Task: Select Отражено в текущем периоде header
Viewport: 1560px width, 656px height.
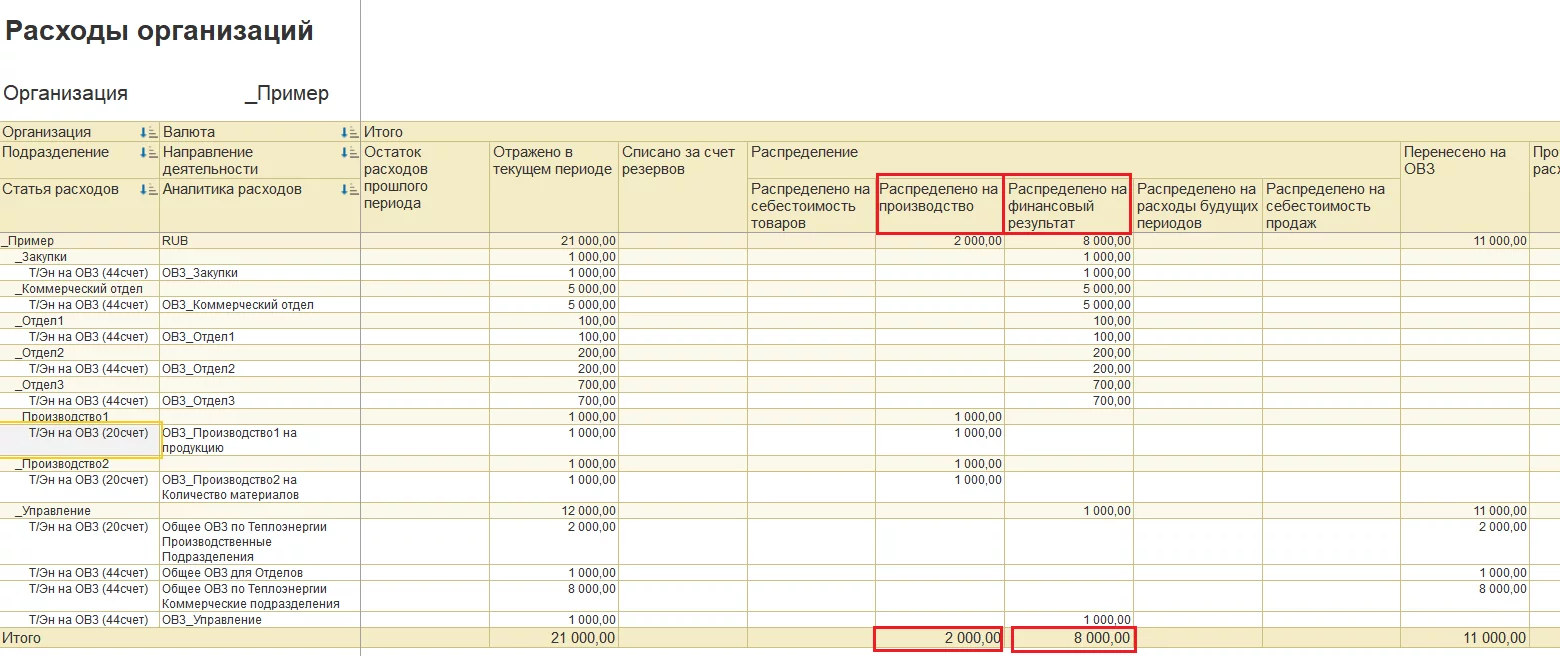Action: point(554,187)
